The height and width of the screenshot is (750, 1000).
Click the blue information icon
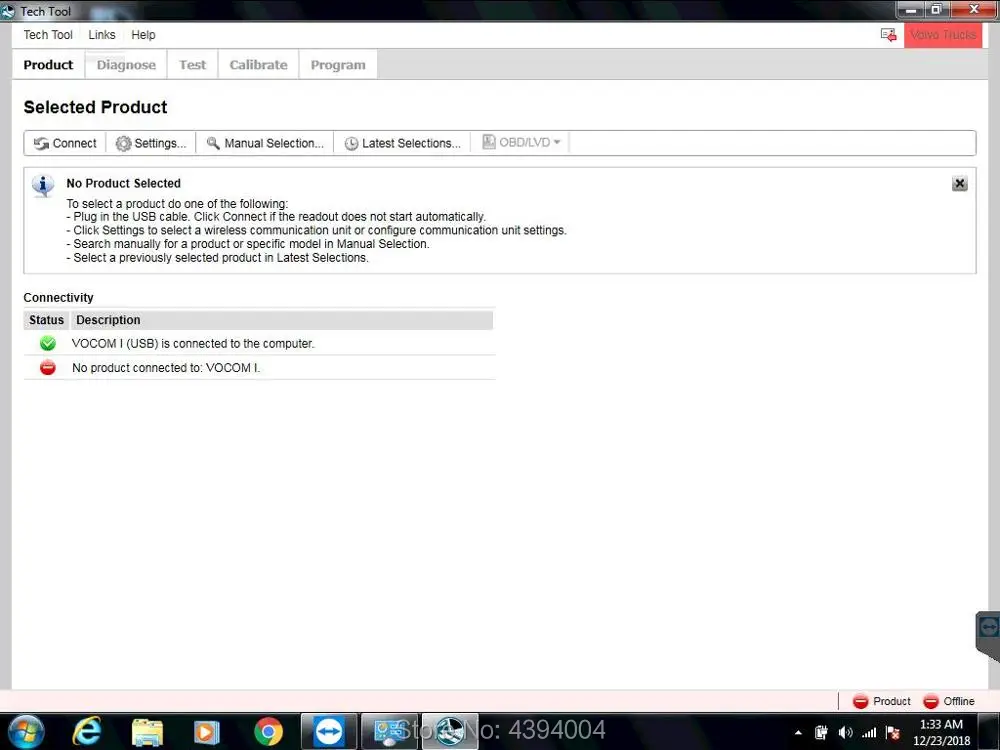click(x=43, y=186)
